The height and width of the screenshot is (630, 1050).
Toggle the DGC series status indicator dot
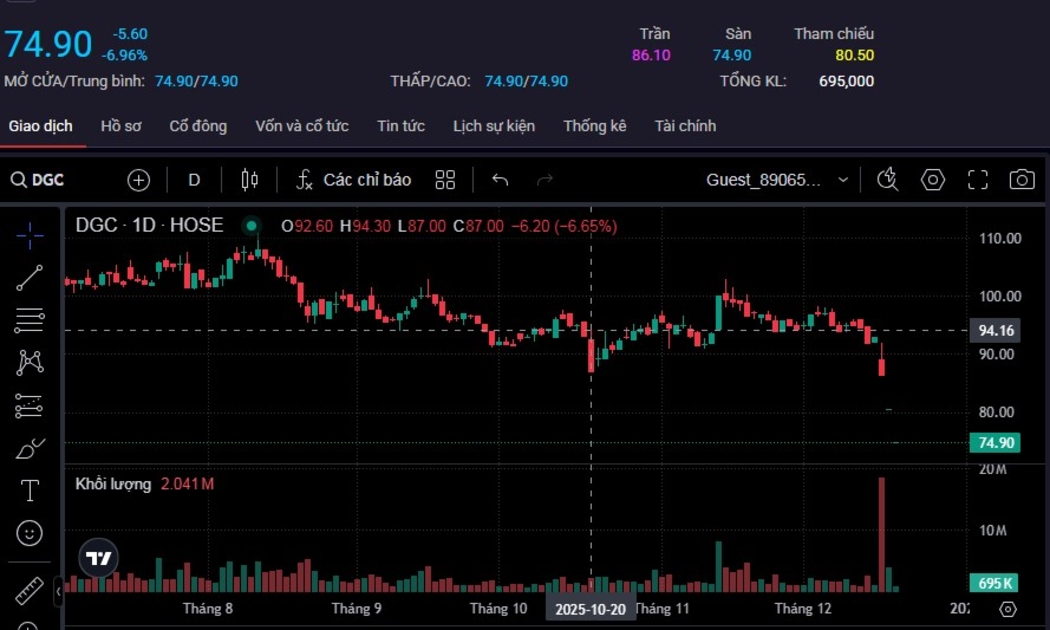pyautogui.click(x=251, y=226)
